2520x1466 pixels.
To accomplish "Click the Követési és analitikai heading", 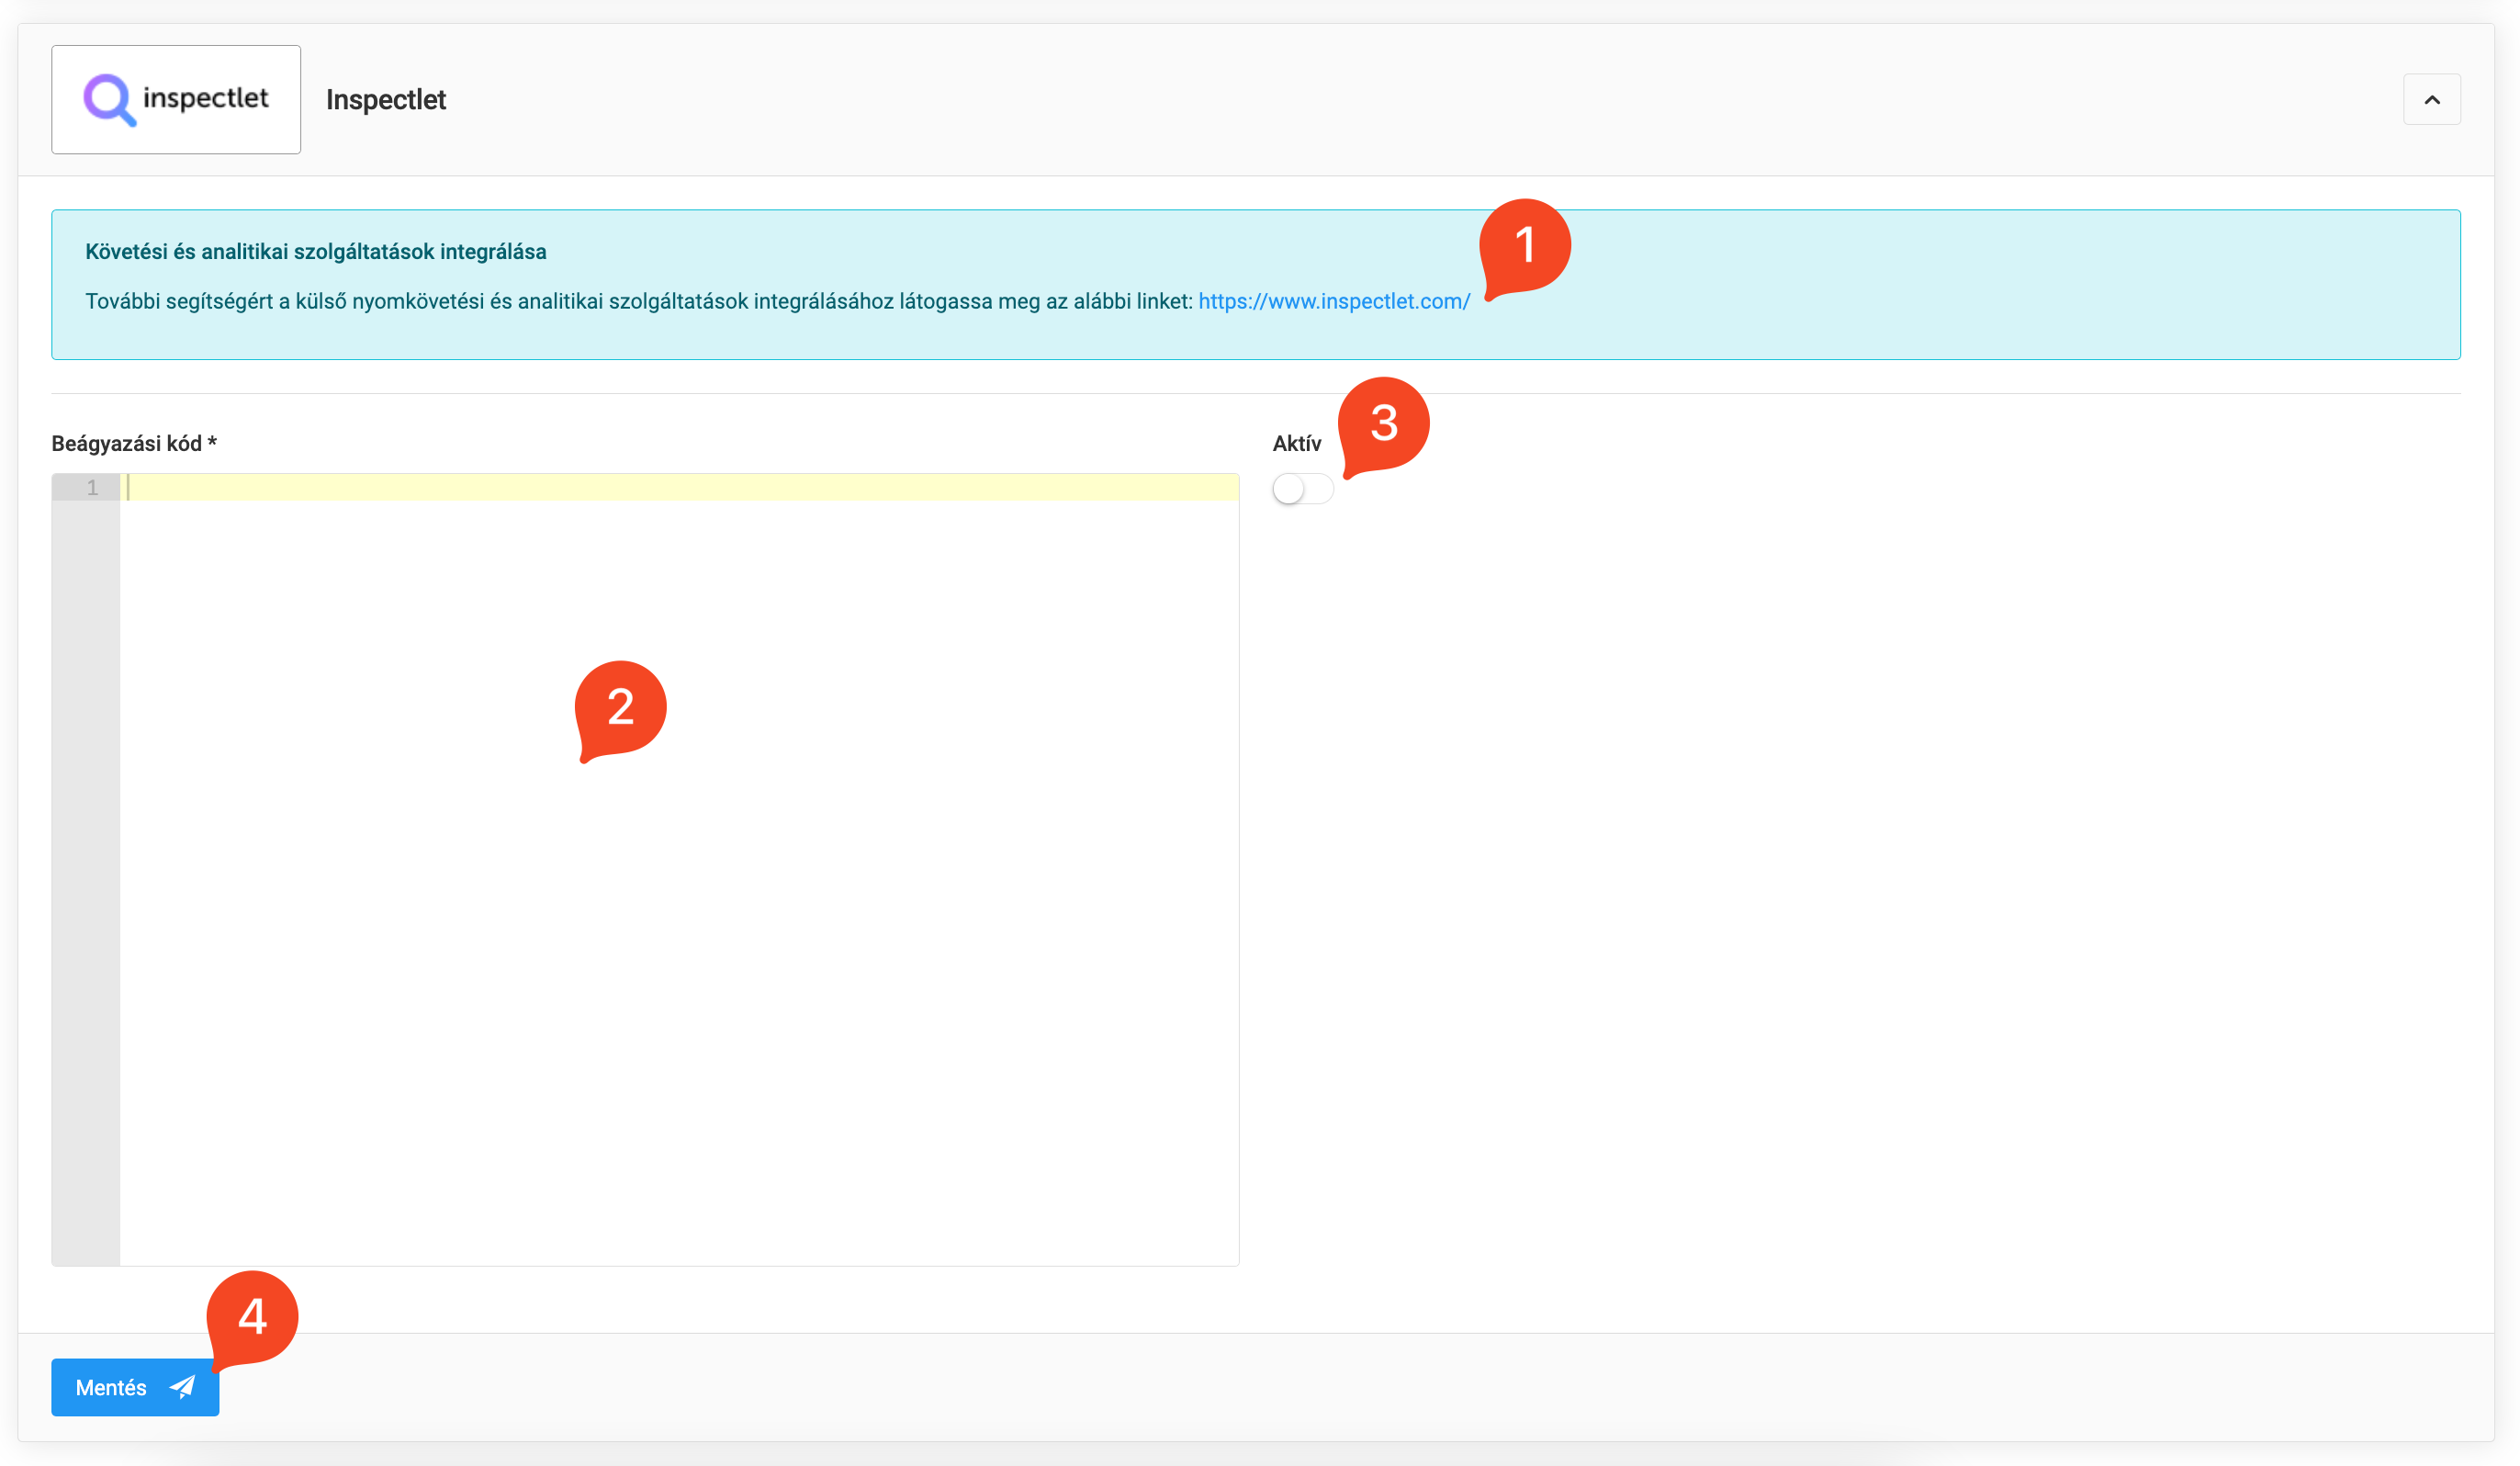I will click(315, 252).
